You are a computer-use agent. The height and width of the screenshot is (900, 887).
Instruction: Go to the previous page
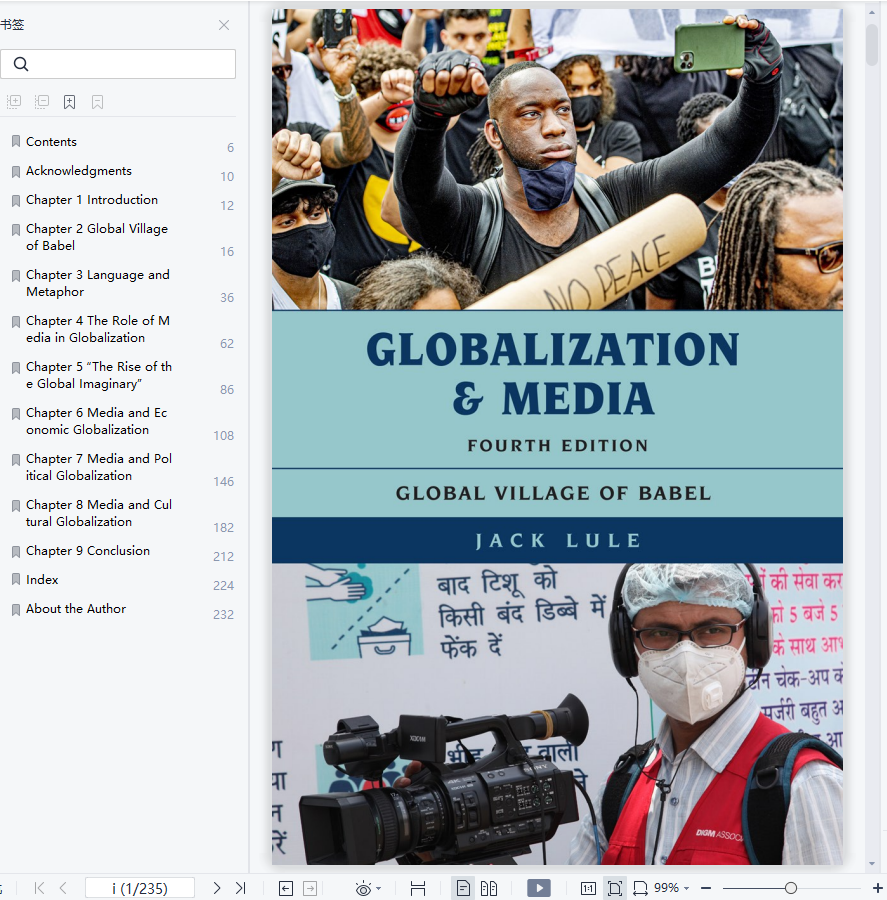(x=63, y=888)
